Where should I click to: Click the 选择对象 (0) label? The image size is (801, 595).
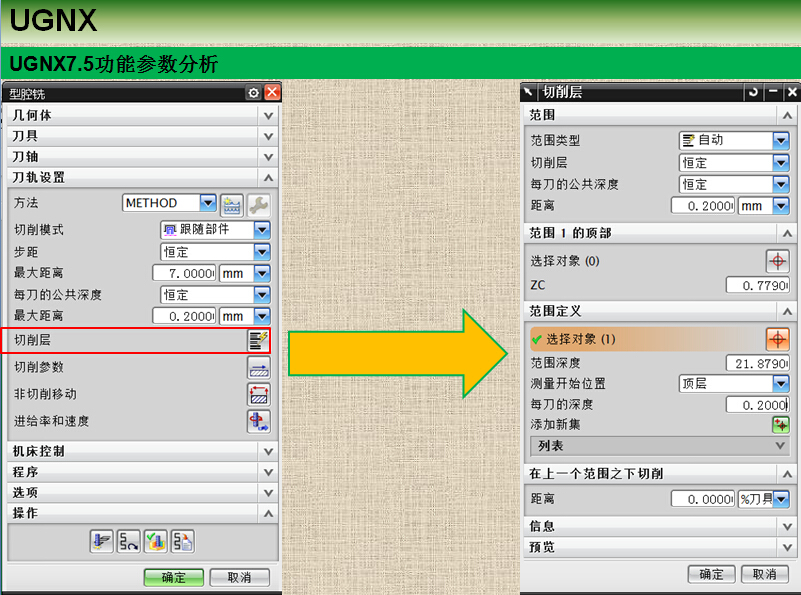point(564,261)
